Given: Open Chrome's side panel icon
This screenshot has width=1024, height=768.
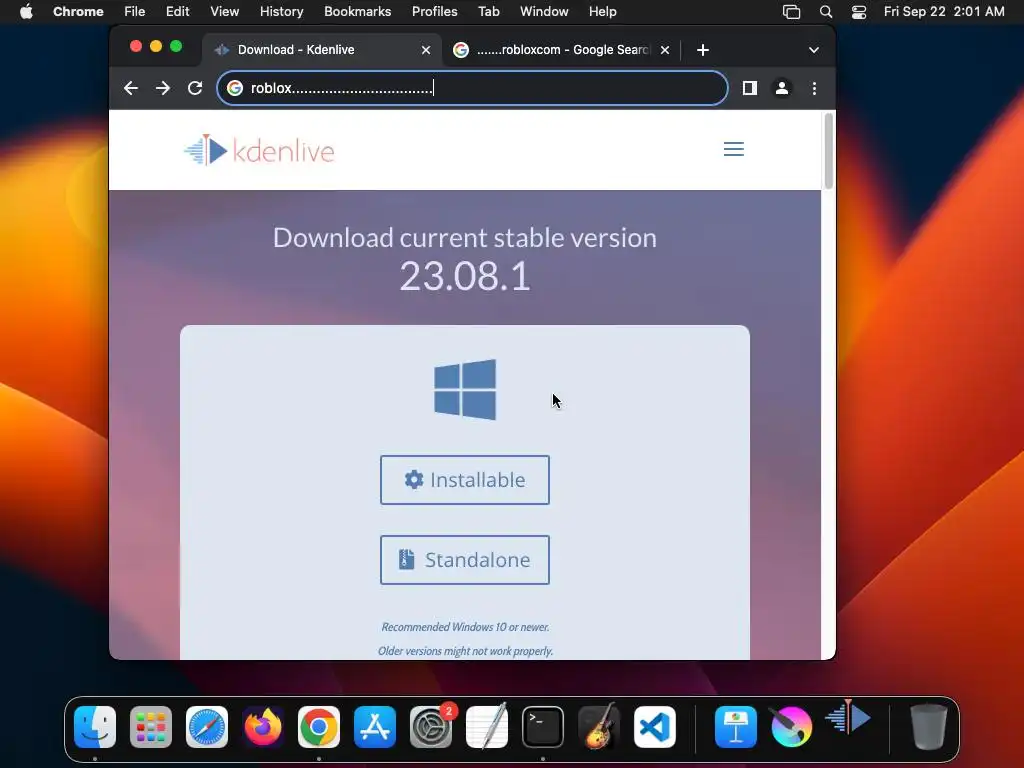Looking at the screenshot, I should coord(750,88).
